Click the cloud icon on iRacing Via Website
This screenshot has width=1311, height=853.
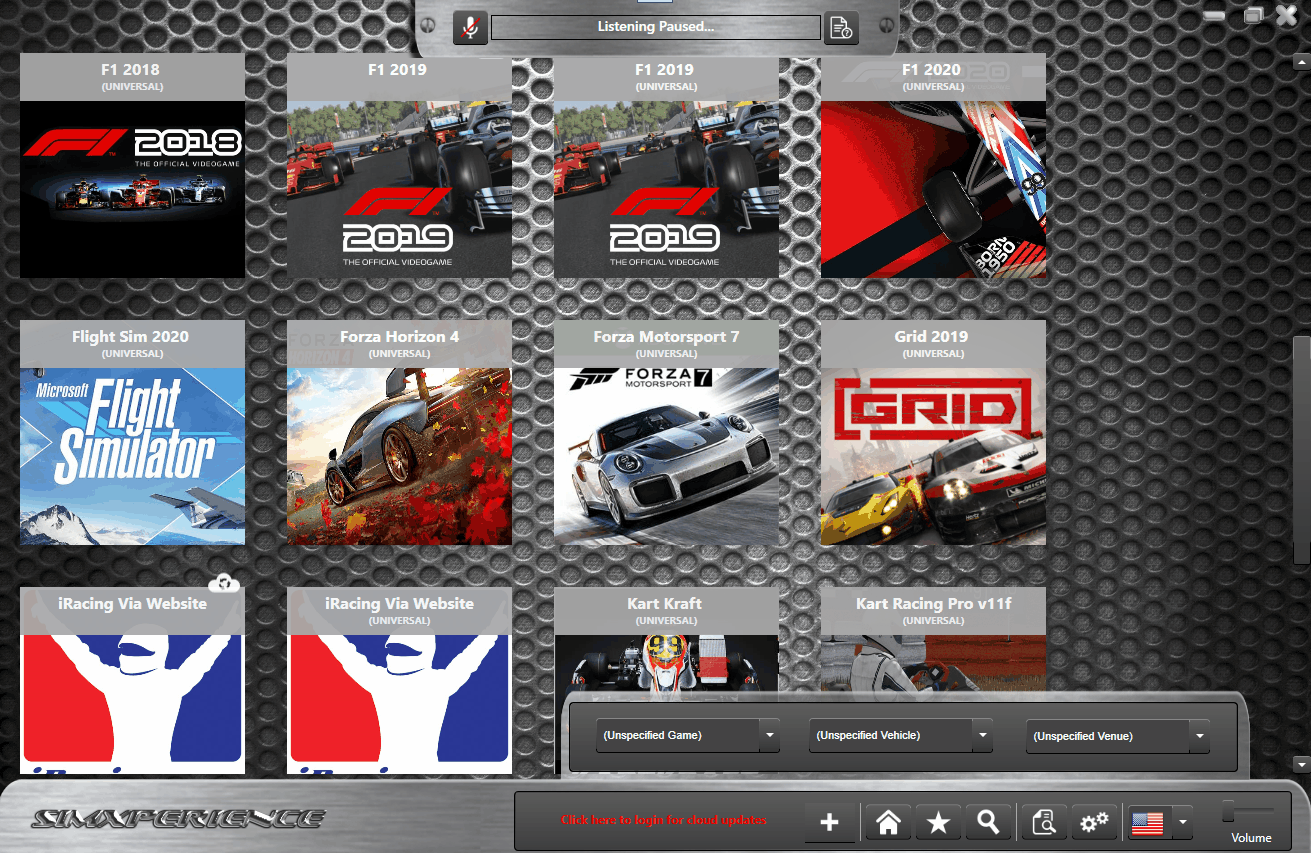point(226,581)
